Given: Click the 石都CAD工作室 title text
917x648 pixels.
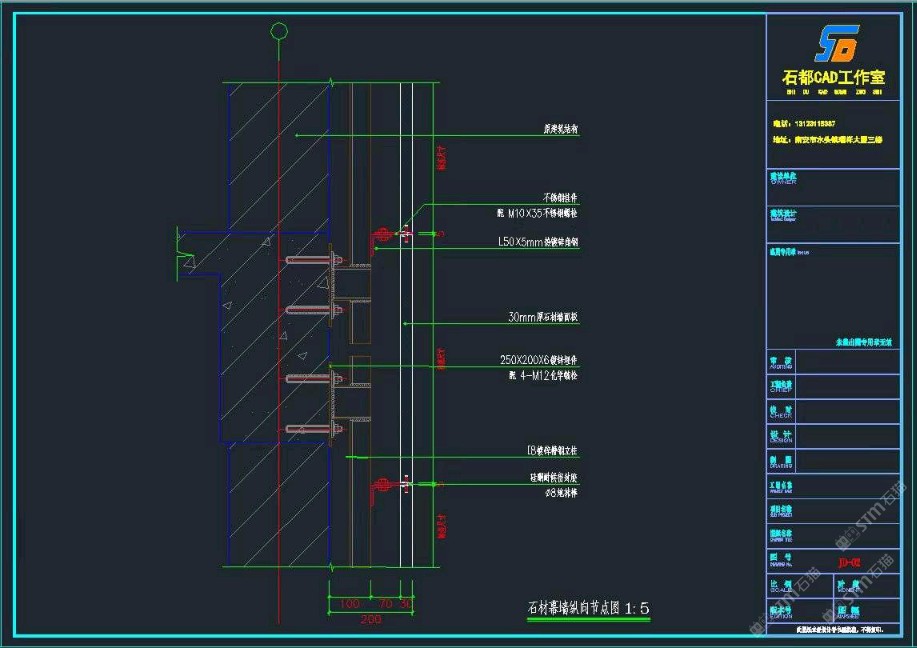Looking at the screenshot, I should 836,77.
